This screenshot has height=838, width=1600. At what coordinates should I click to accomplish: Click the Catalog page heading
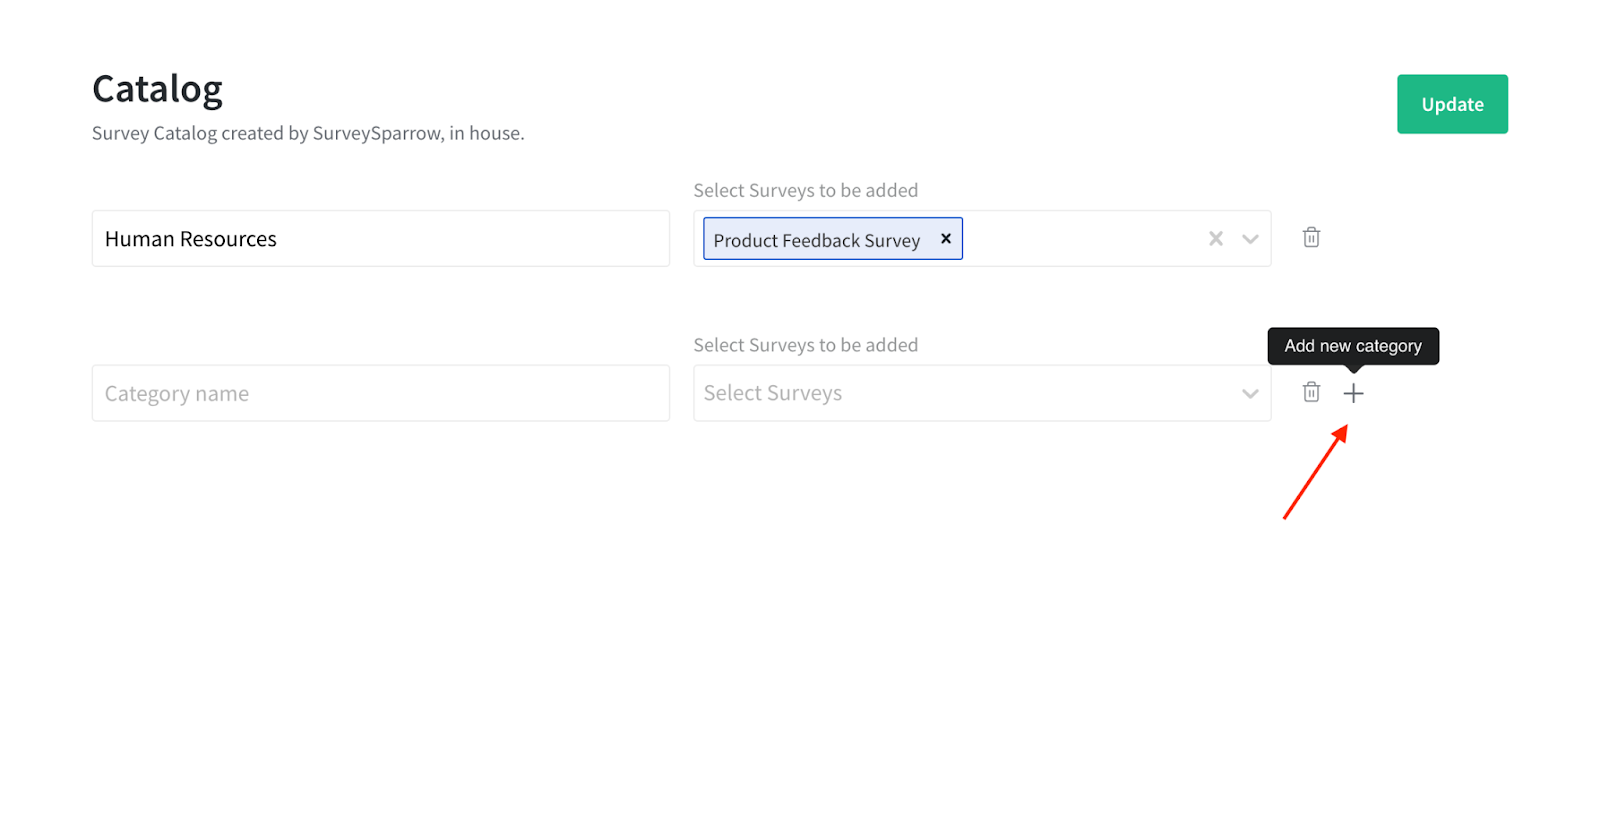coord(157,89)
